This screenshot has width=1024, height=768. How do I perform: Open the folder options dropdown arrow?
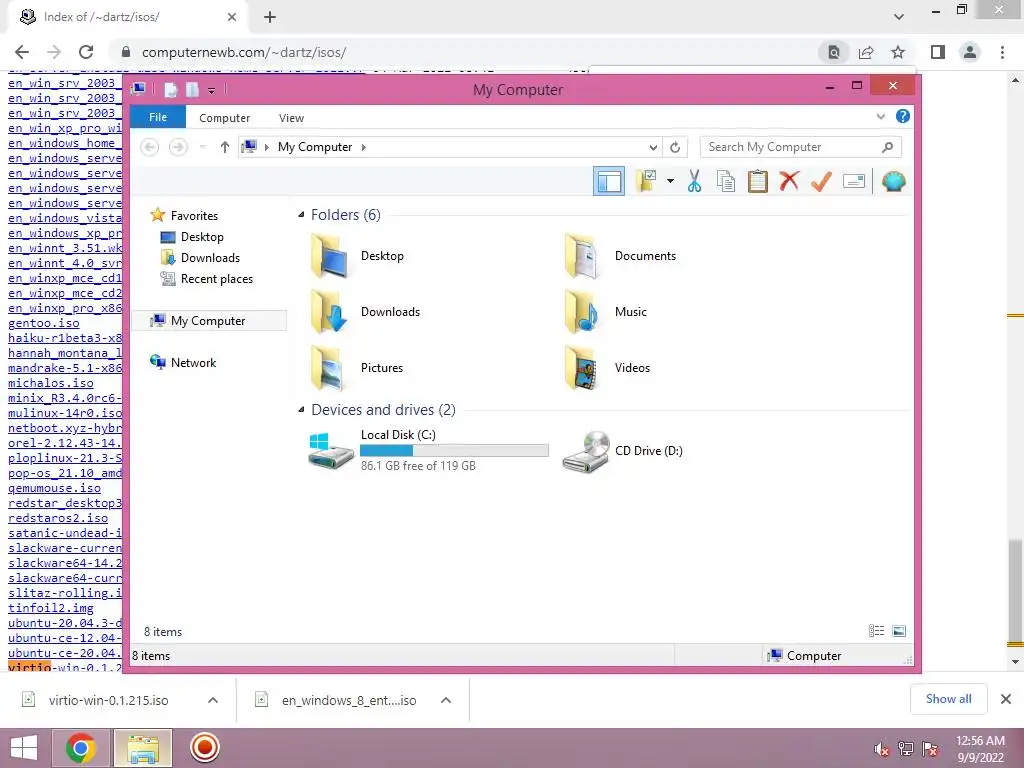tap(670, 181)
